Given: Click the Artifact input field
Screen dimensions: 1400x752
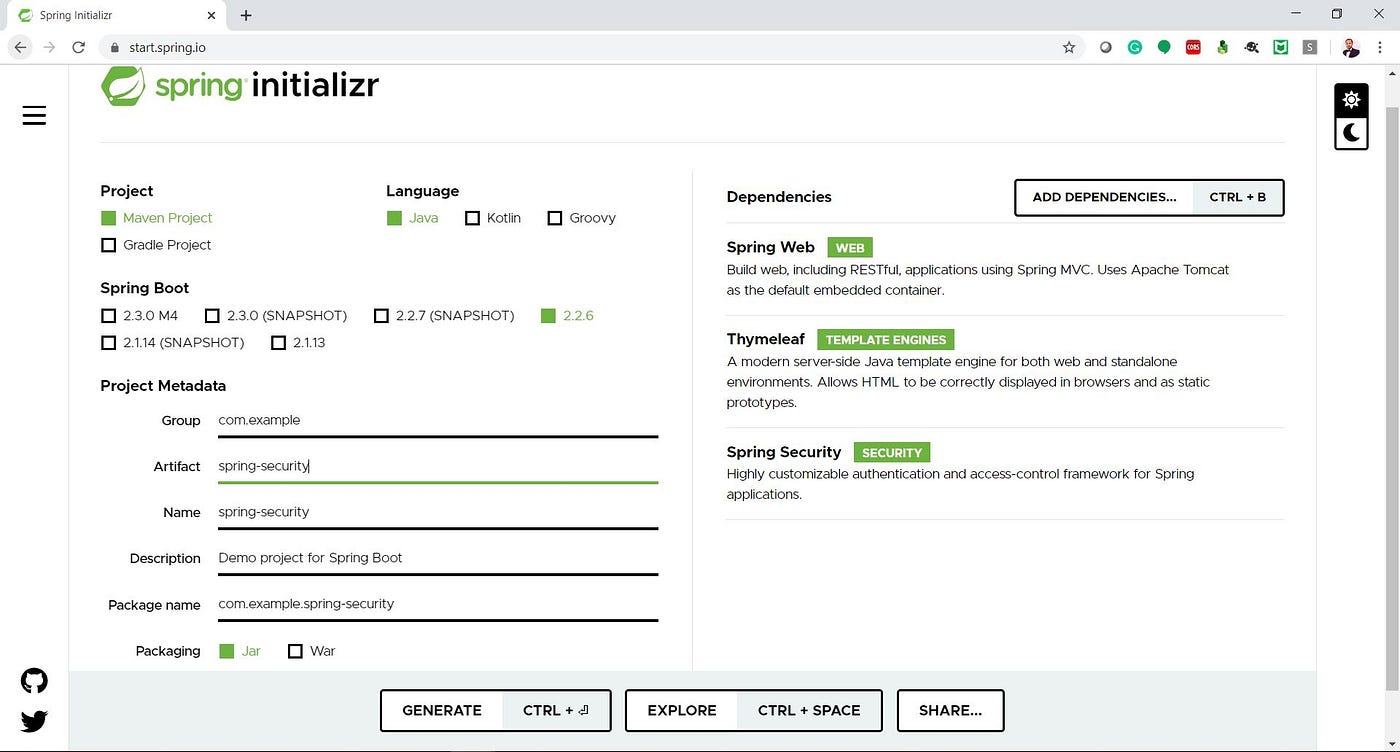Looking at the screenshot, I should 438,467.
